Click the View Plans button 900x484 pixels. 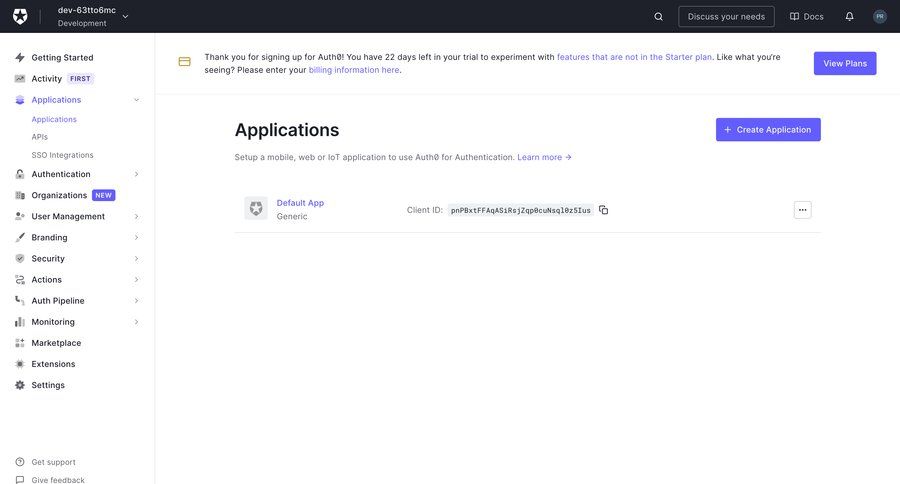845,63
